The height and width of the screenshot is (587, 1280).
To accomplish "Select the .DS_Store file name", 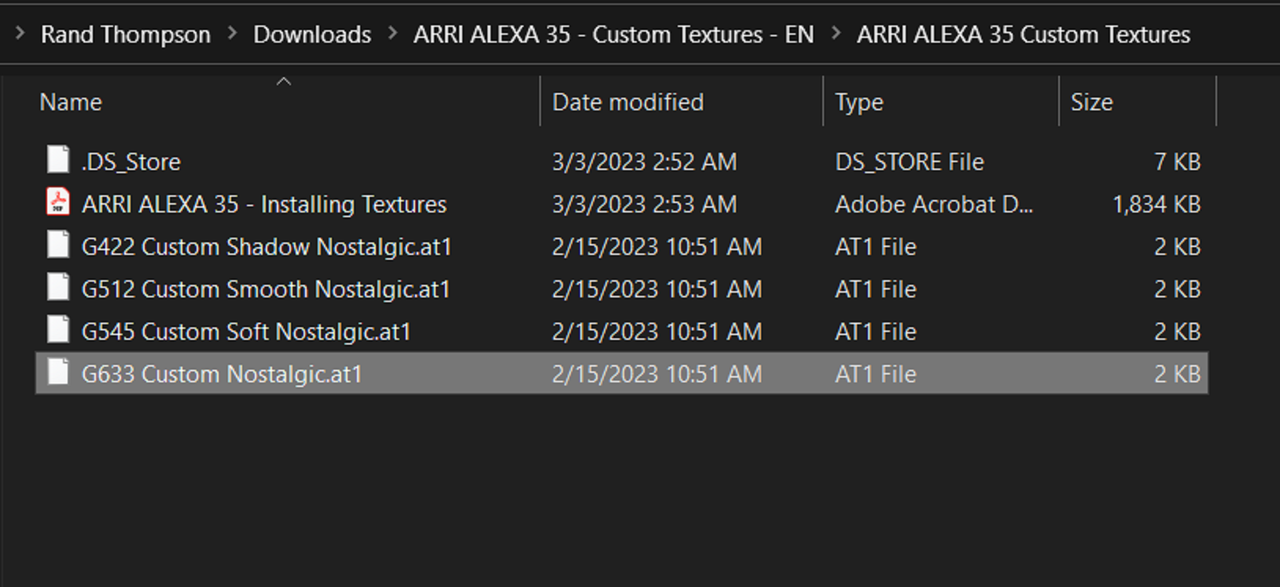I will tap(131, 161).
